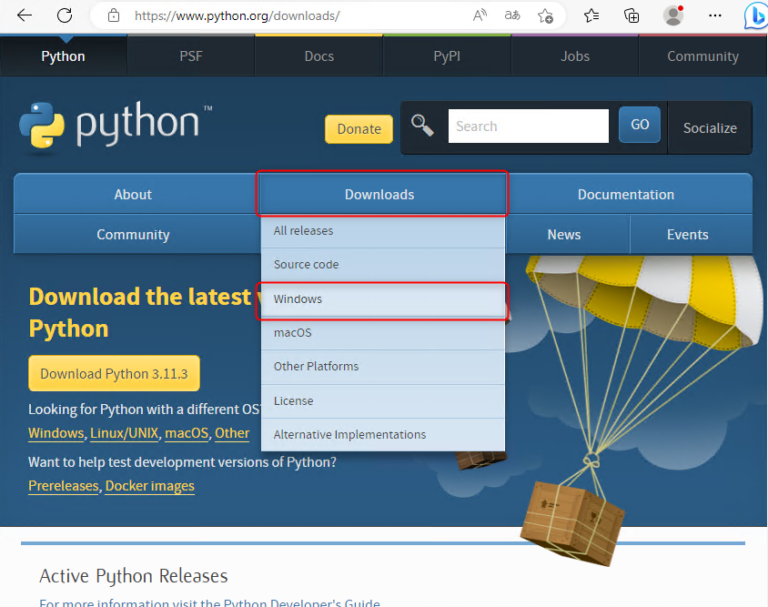
Task: Click inside the Search input field
Action: (528, 126)
